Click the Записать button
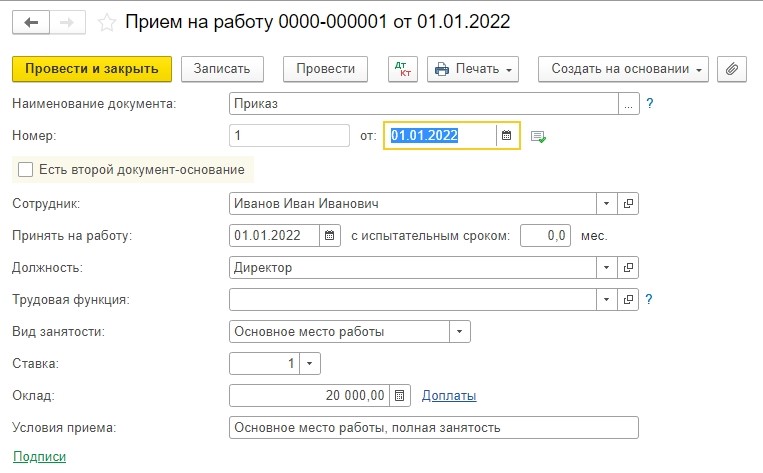The width and height of the screenshot is (763, 473). click(222, 69)
